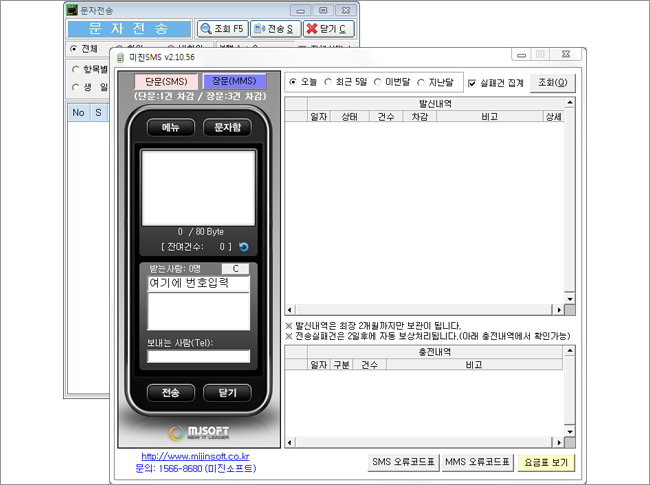The width and height of the screenshot is (650, 485).
Task: Open the www.mijinsoft.co.kr link
Action: click(195, 456)
